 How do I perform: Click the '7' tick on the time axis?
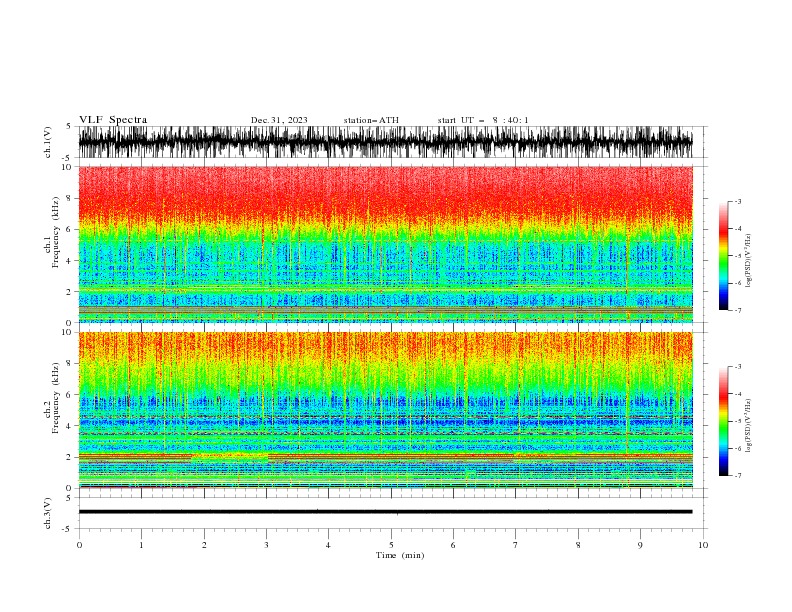pyautogui.click(x=515, y=545)
